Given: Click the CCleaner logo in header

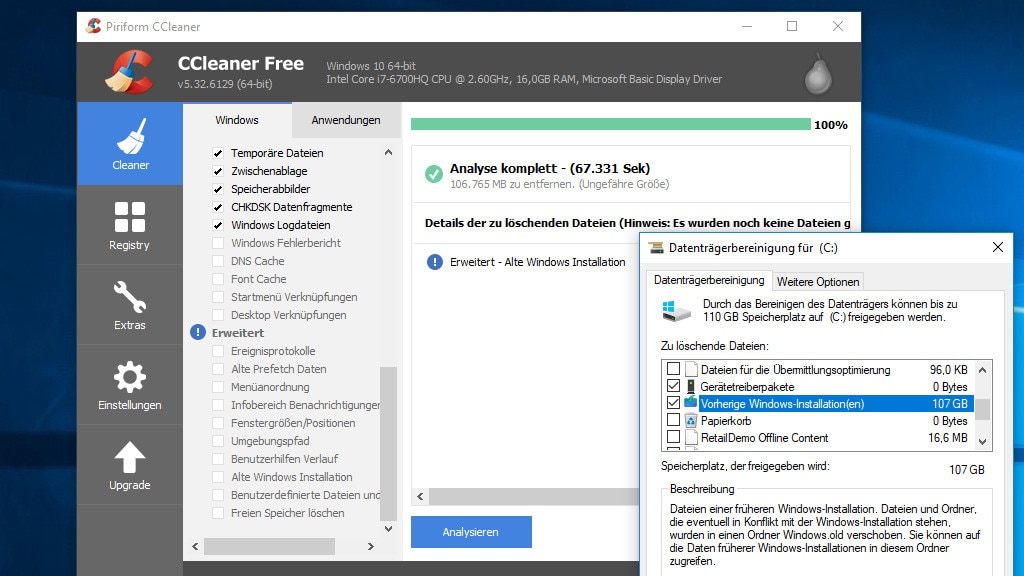Looking at the screenshot, I should pos(129,72).
